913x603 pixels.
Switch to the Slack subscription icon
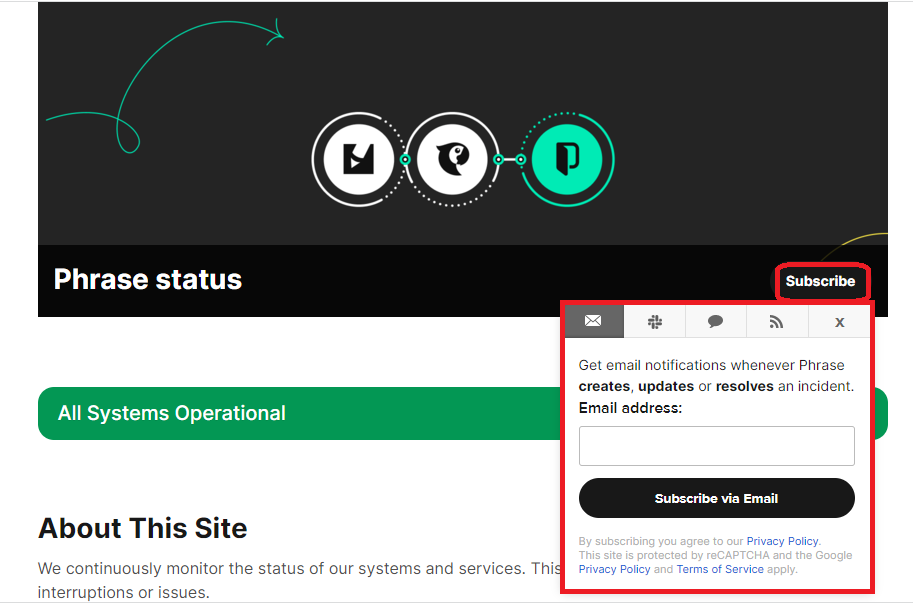(655, 321)
